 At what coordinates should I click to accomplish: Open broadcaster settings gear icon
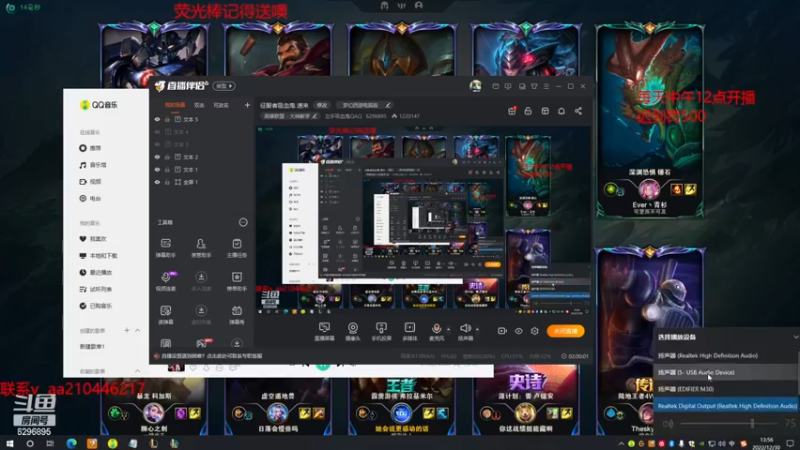coord(534,331)
